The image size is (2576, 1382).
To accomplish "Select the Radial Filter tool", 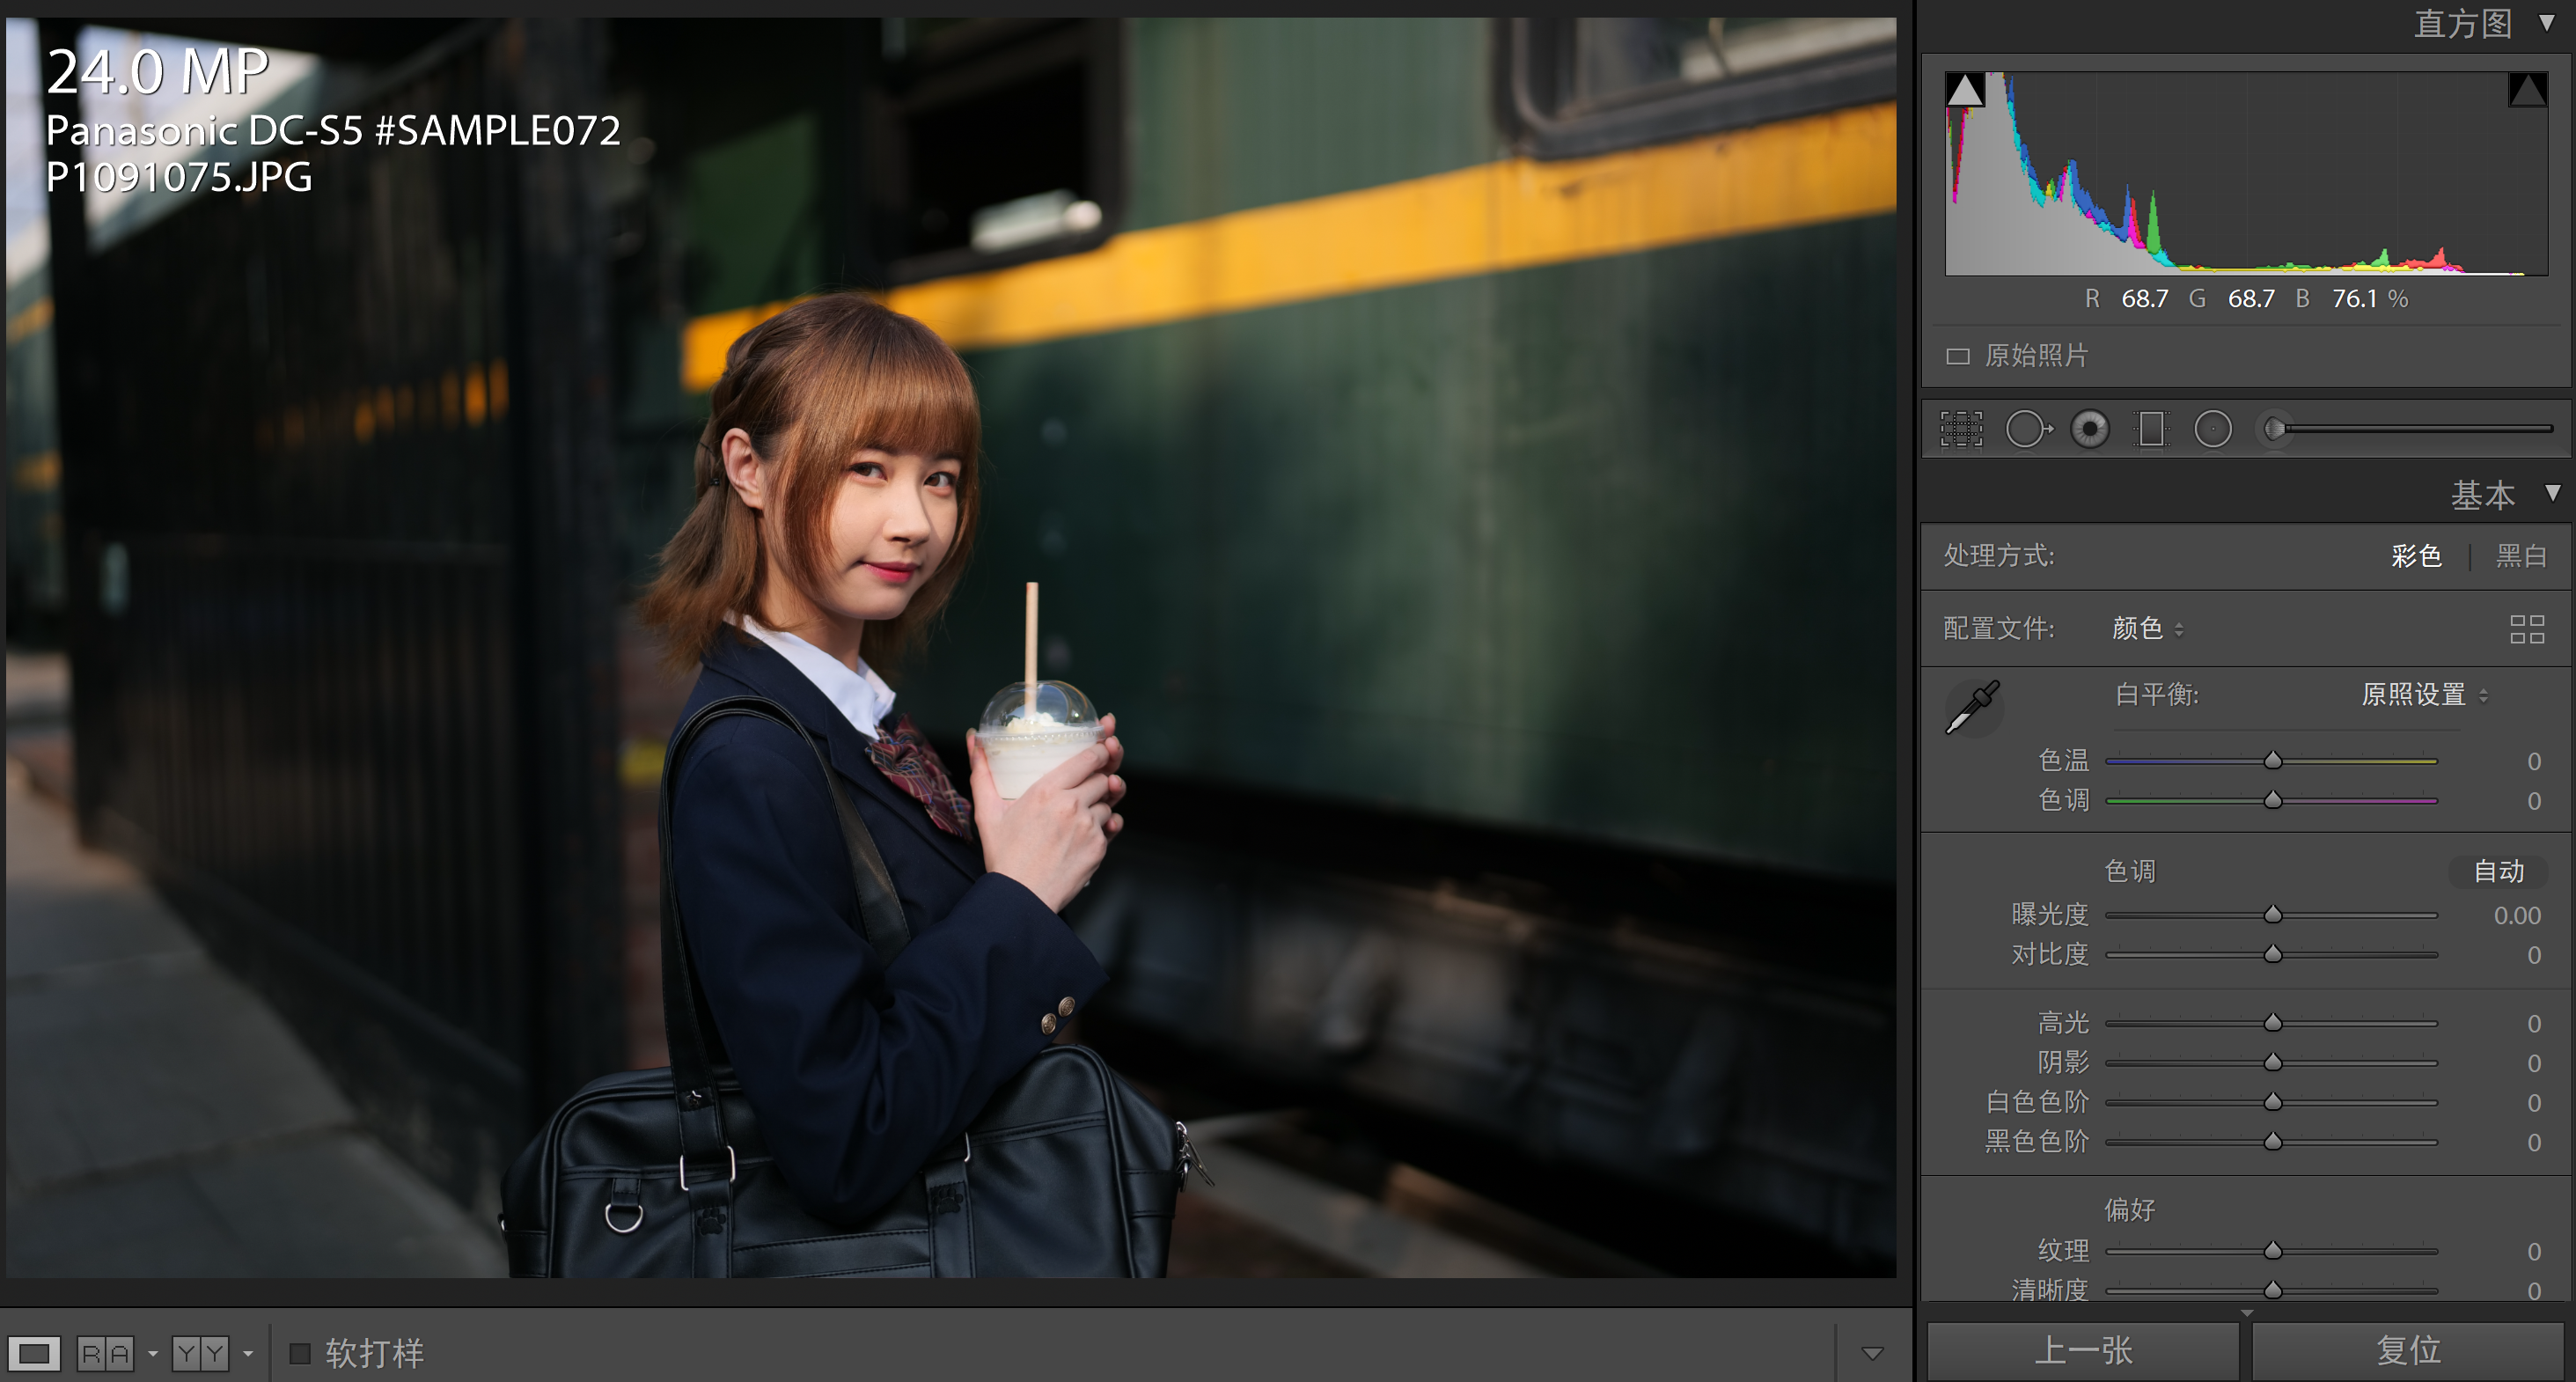I will pyautogui.click(x=2212, y=430).
